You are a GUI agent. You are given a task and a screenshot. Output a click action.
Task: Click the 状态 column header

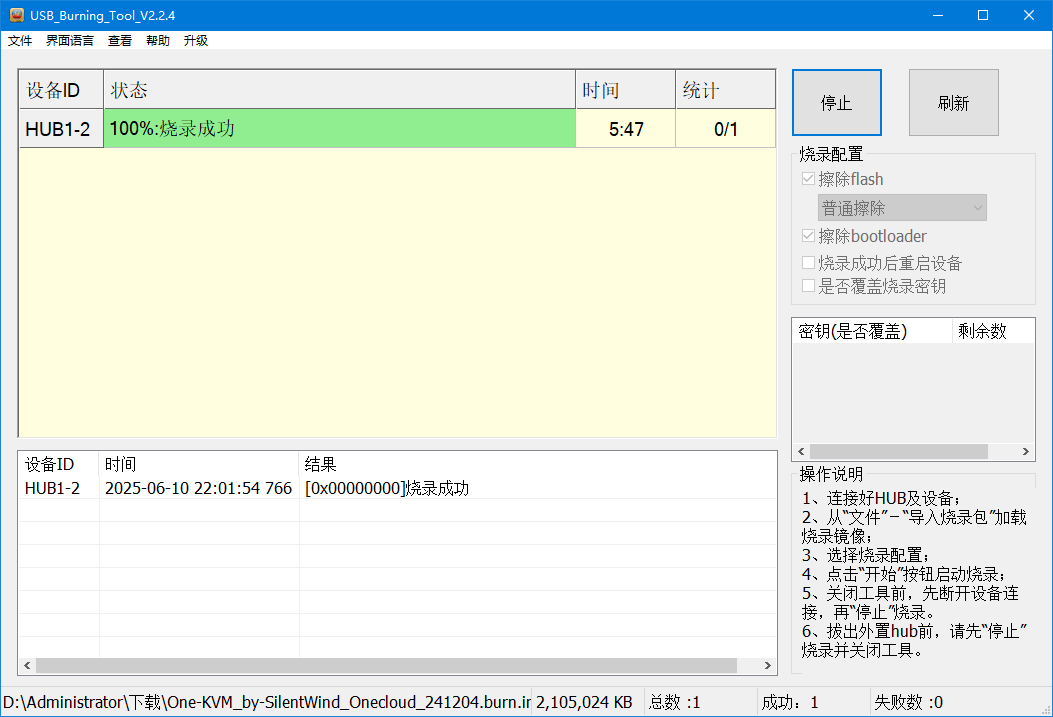coord(339,90)
